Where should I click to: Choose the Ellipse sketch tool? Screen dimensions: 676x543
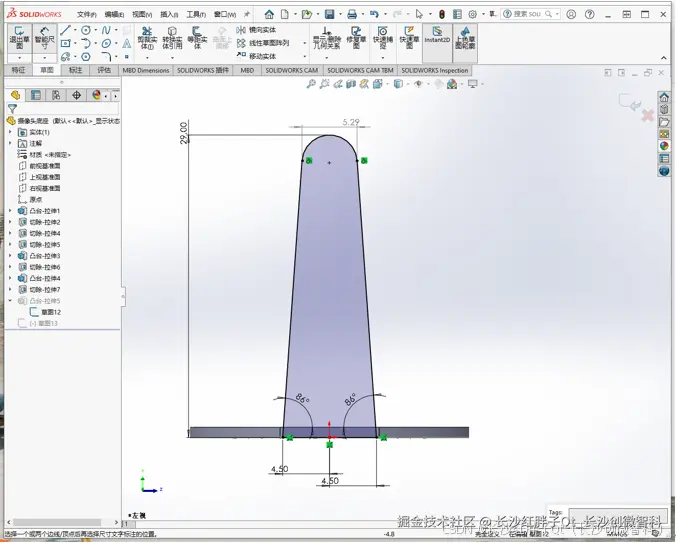click(x=106, y=43)
